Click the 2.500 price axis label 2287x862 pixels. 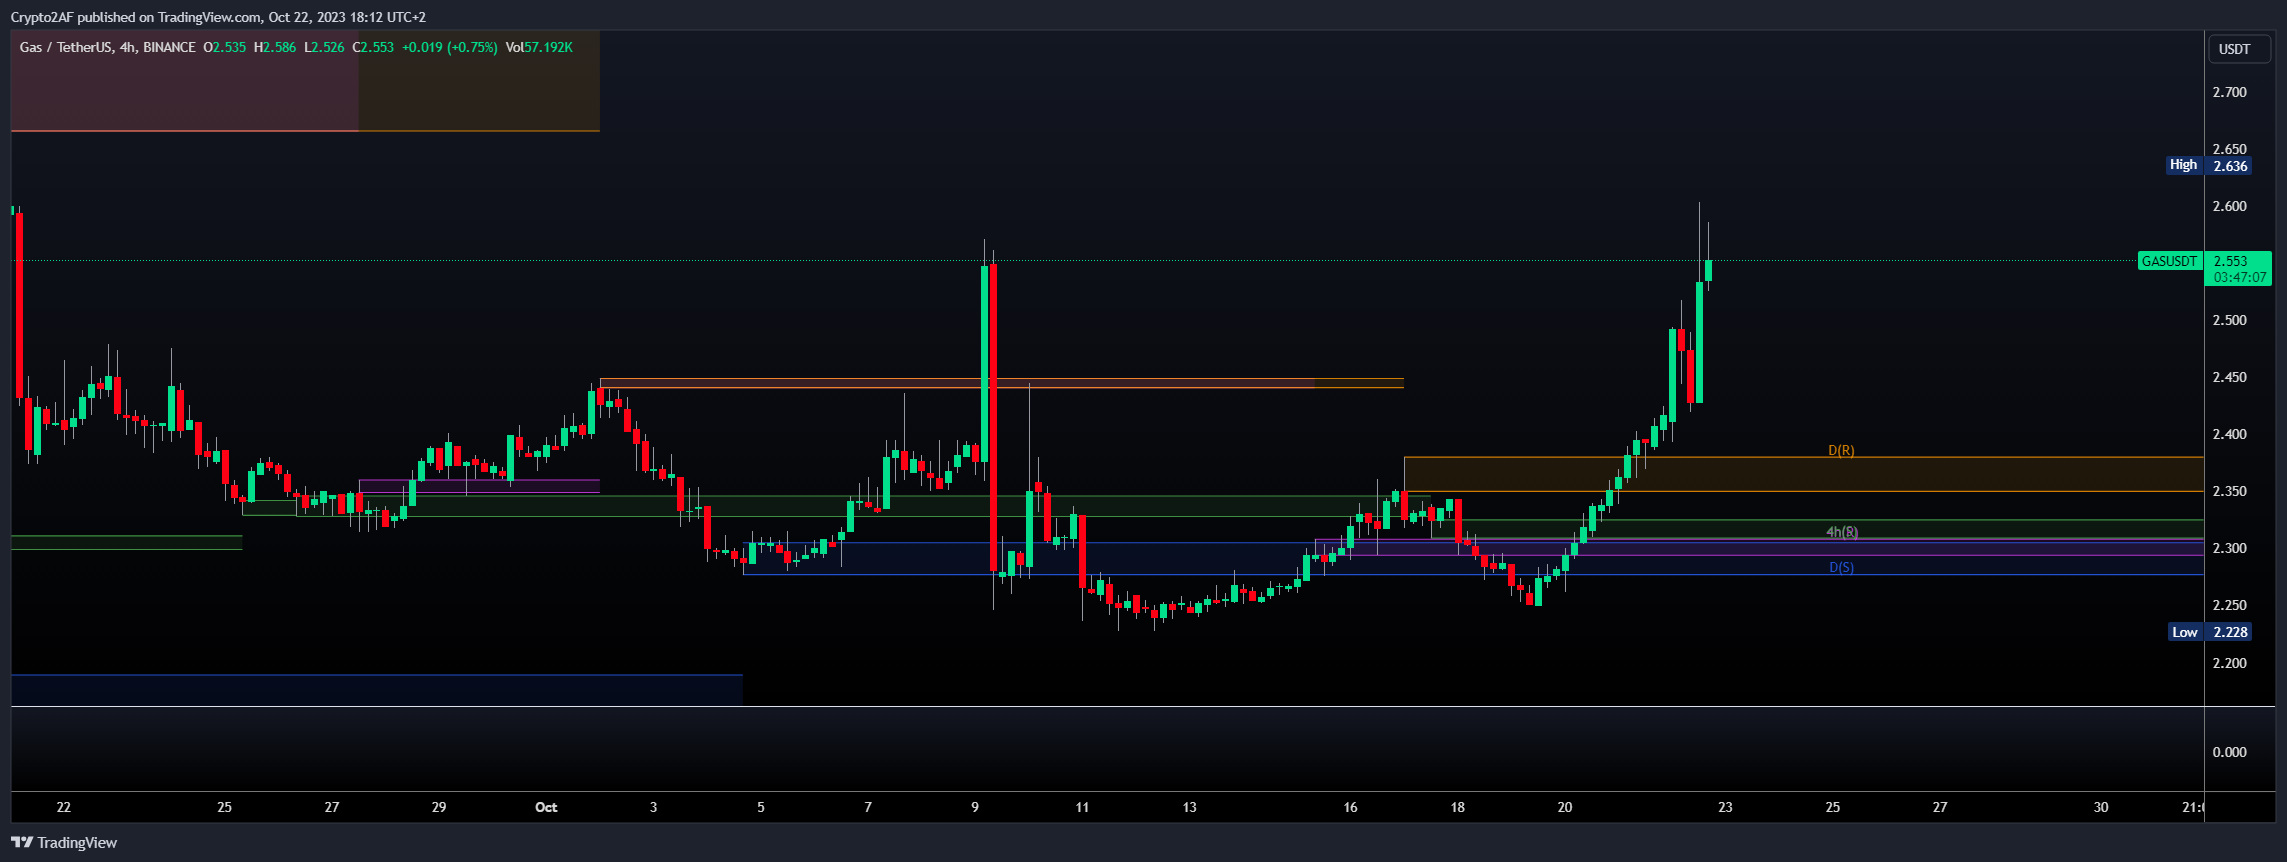point(2230,320)
